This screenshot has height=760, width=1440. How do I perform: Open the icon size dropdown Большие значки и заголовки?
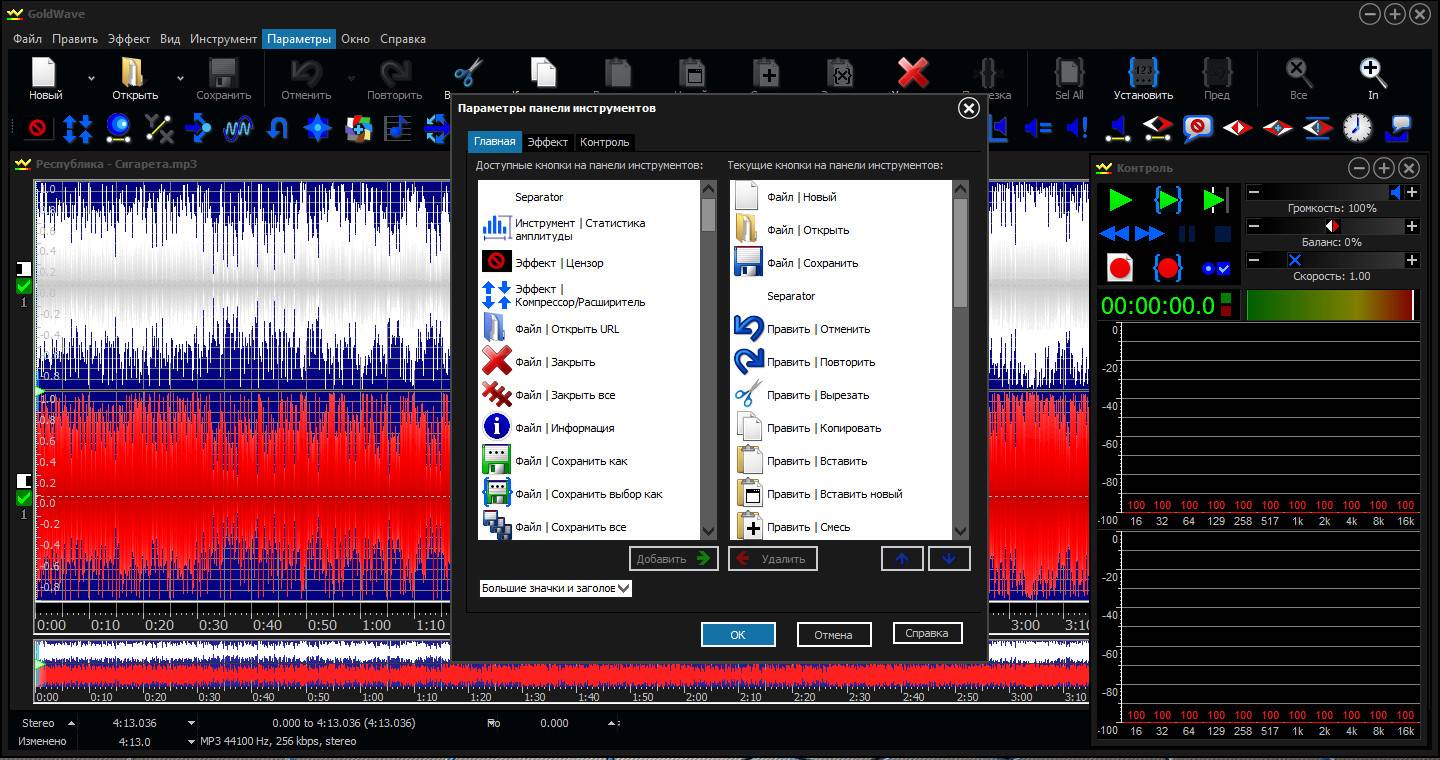(x=555, y=588)
